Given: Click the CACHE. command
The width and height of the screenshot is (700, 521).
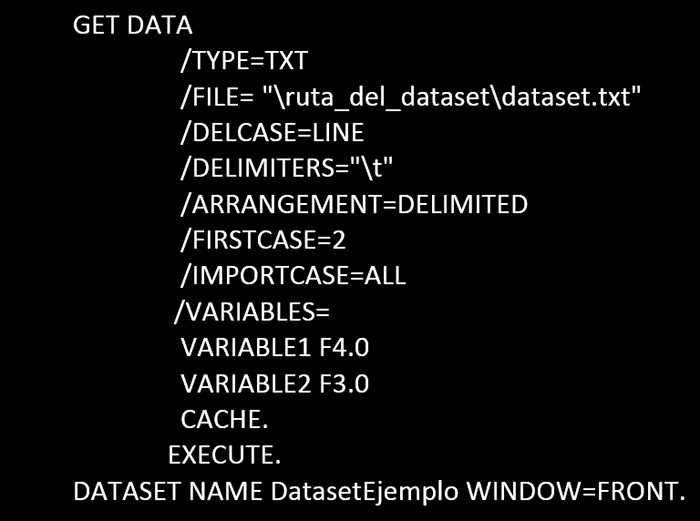Looking at the screenshot, I should point(225,420).
